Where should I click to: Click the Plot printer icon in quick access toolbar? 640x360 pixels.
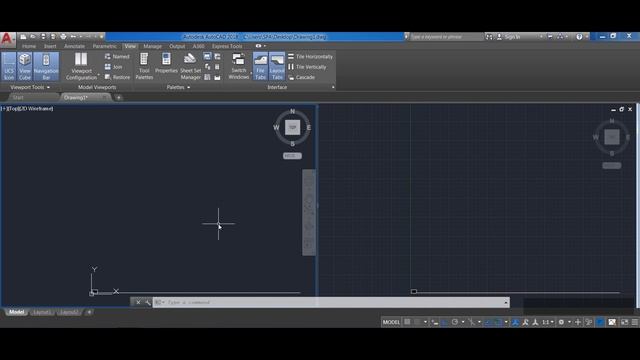(x=63, y=36)
